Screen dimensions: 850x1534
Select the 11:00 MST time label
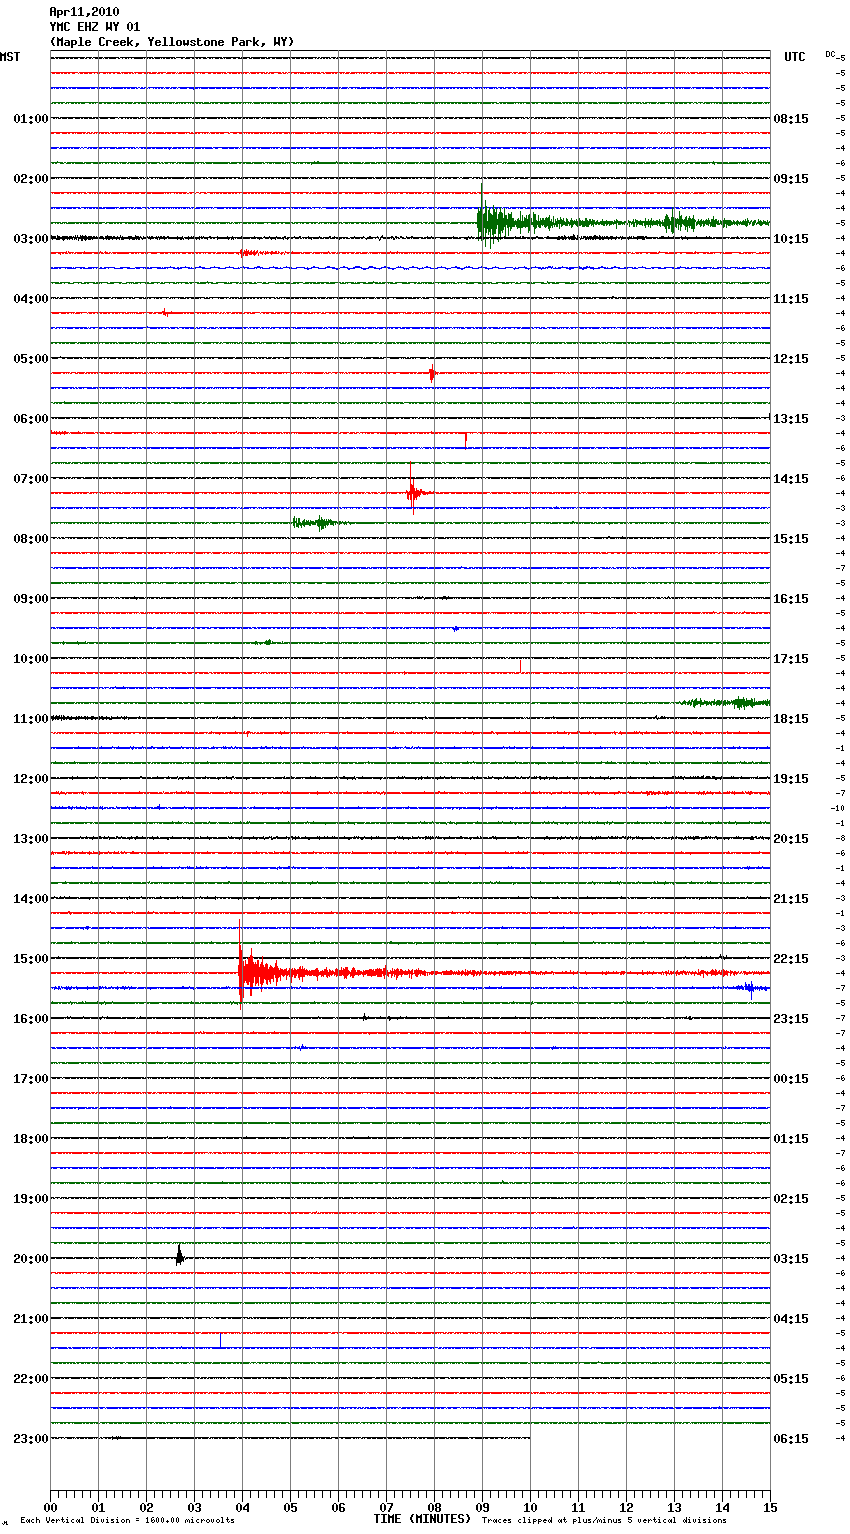click(x=31, y=719)
